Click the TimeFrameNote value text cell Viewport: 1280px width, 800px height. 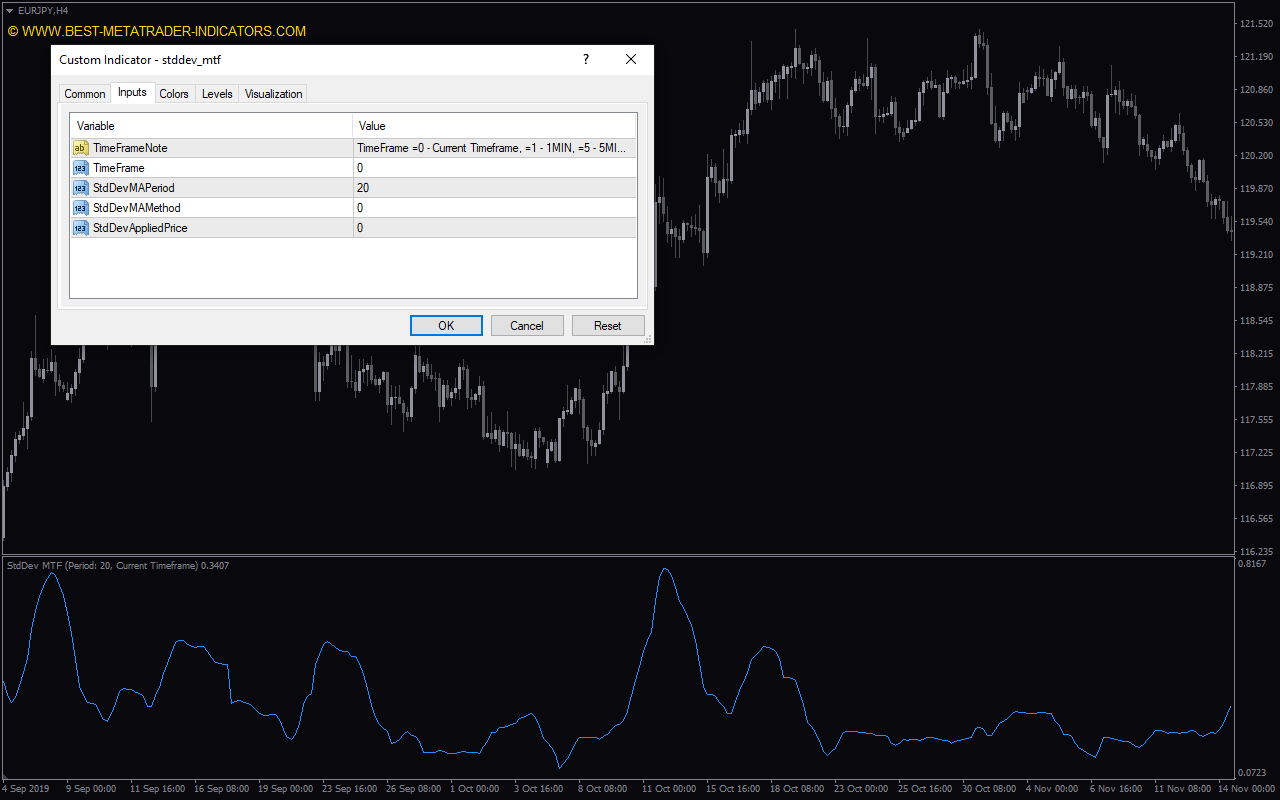(x=495, y=148)
